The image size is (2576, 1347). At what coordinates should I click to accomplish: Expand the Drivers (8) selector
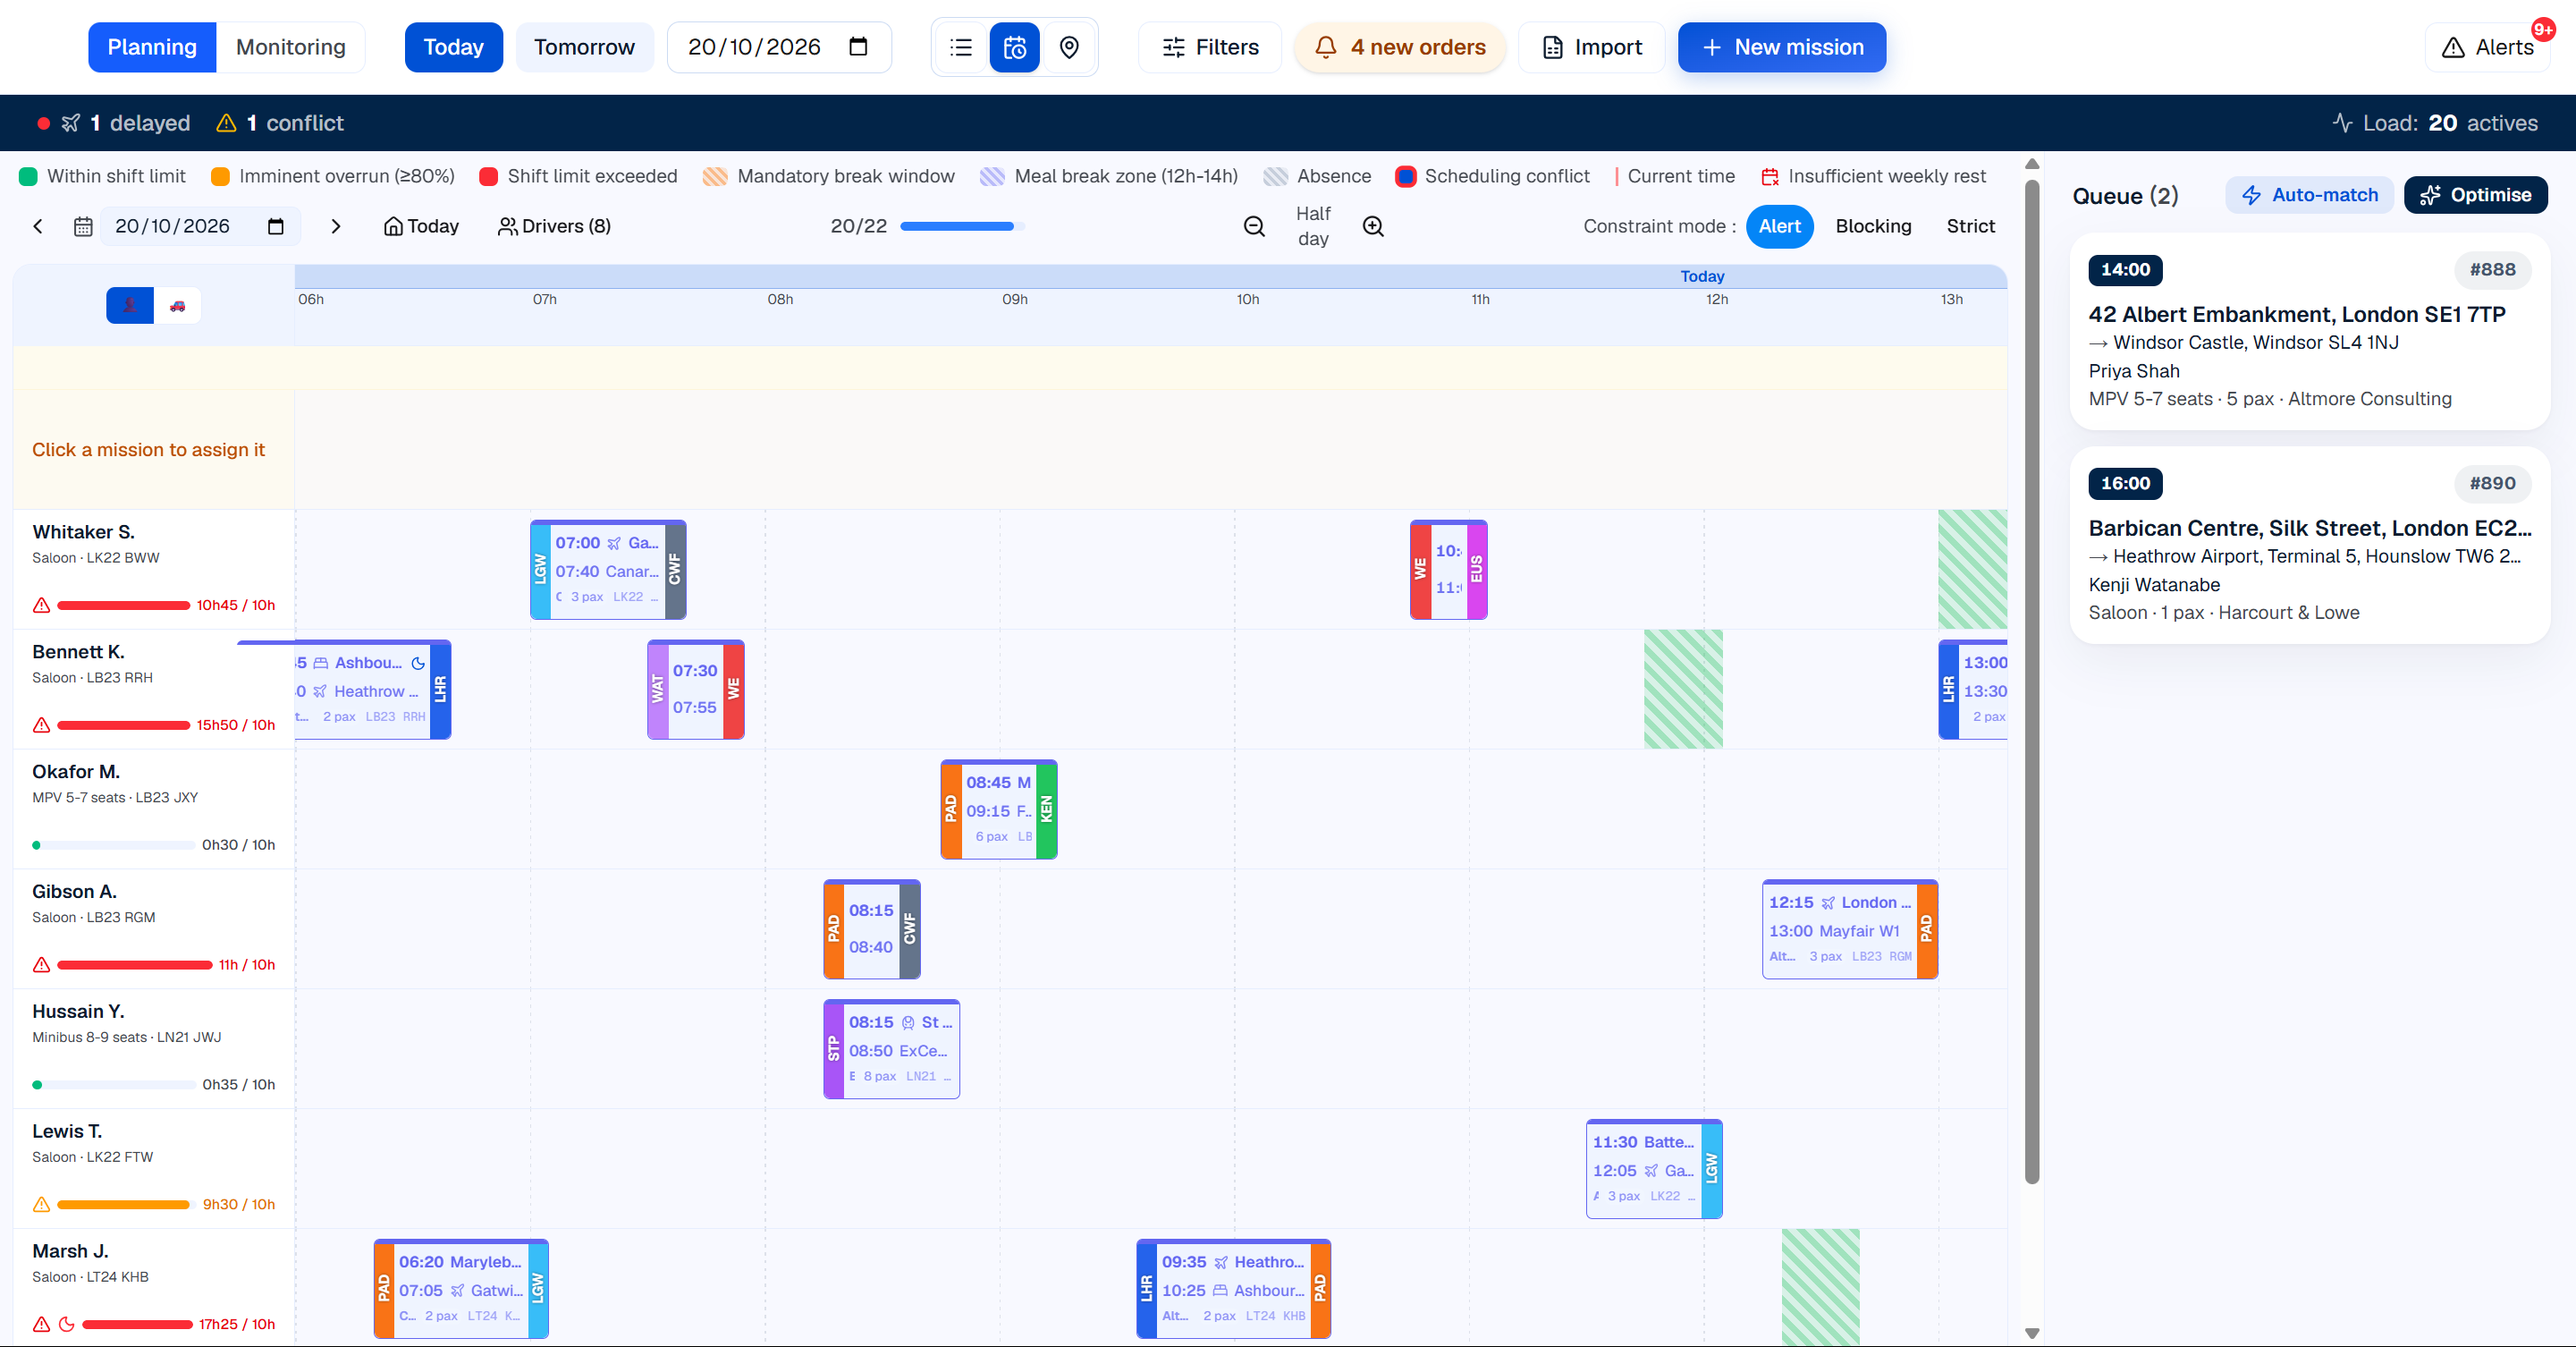pos(554,226)
